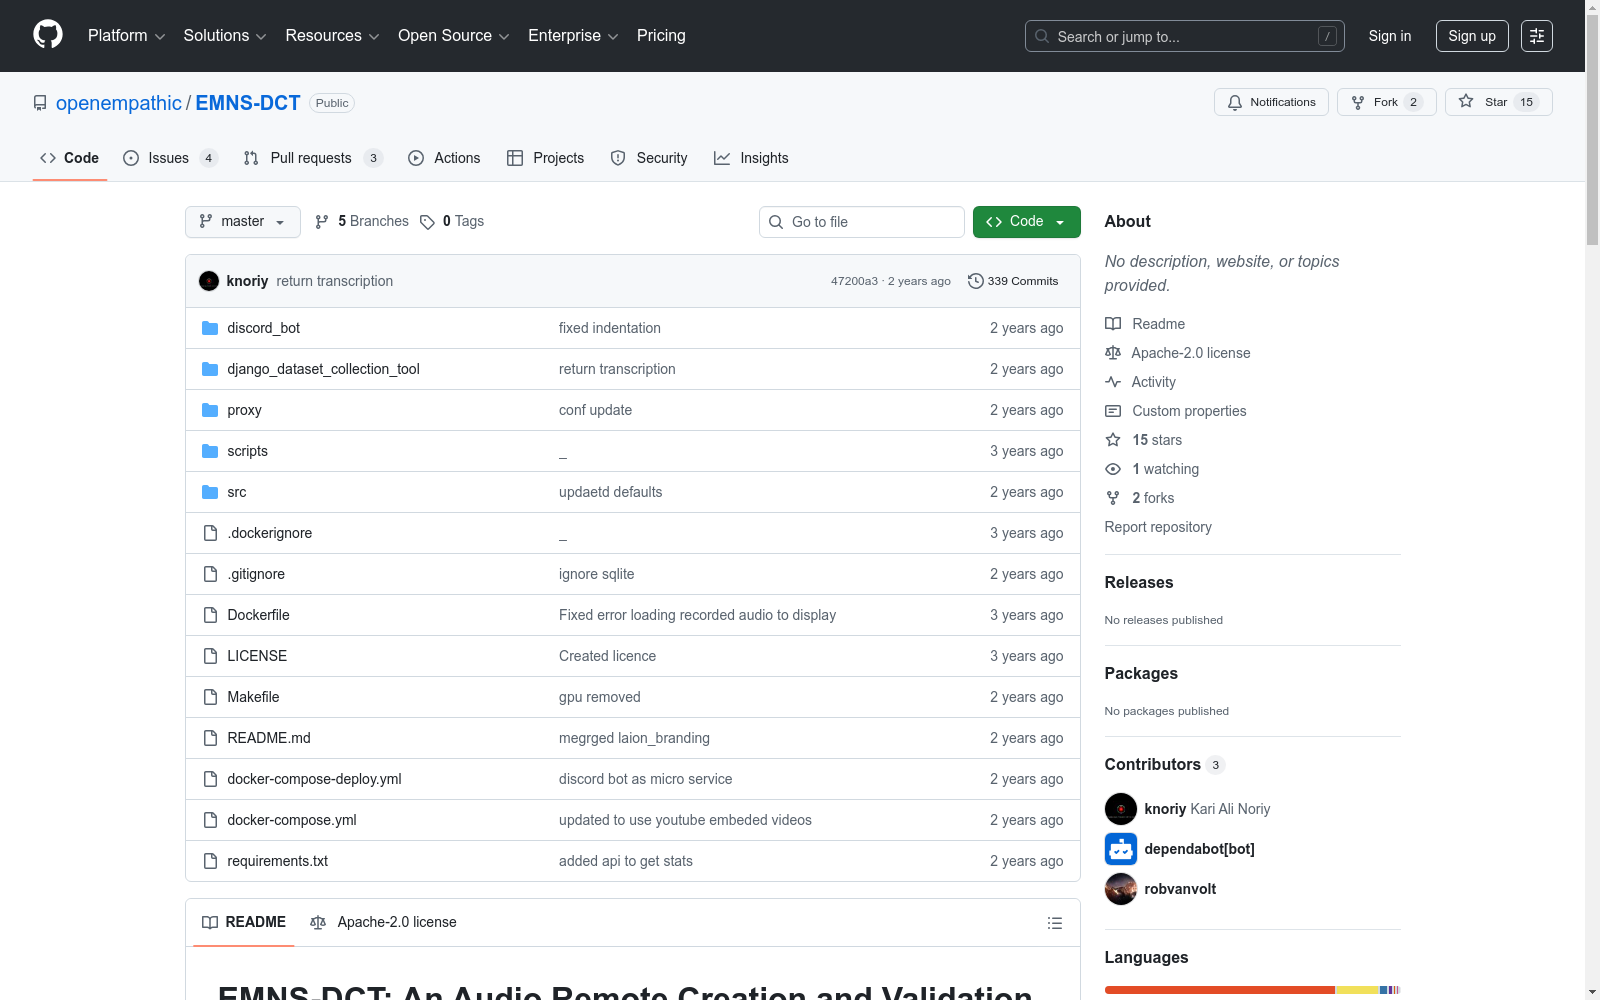Open the Projects tab
The width and height of the screenshot is (1600, 1000).
tap(545, 158)
